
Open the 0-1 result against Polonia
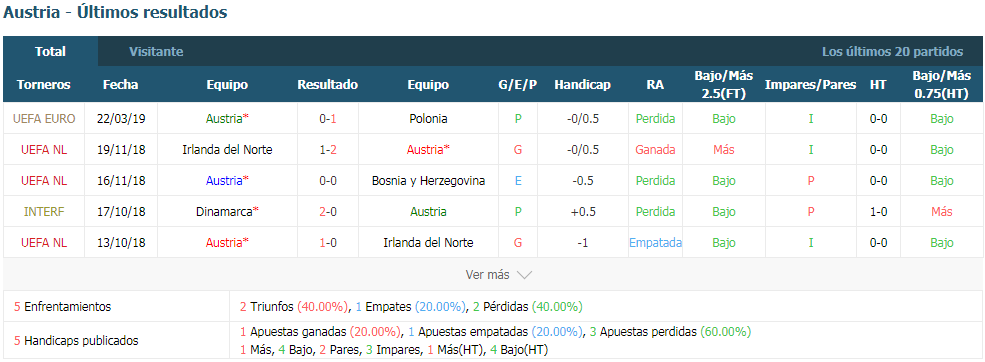point(328,118)
